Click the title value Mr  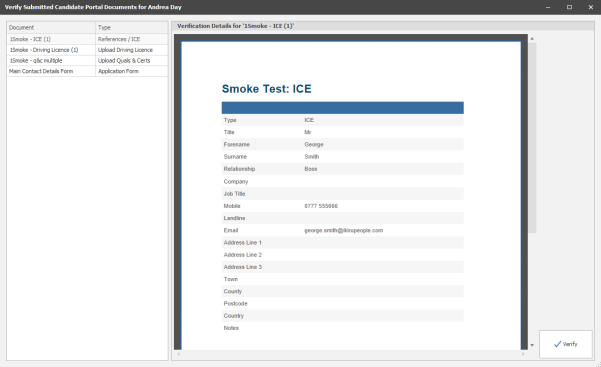coord(308,132)
